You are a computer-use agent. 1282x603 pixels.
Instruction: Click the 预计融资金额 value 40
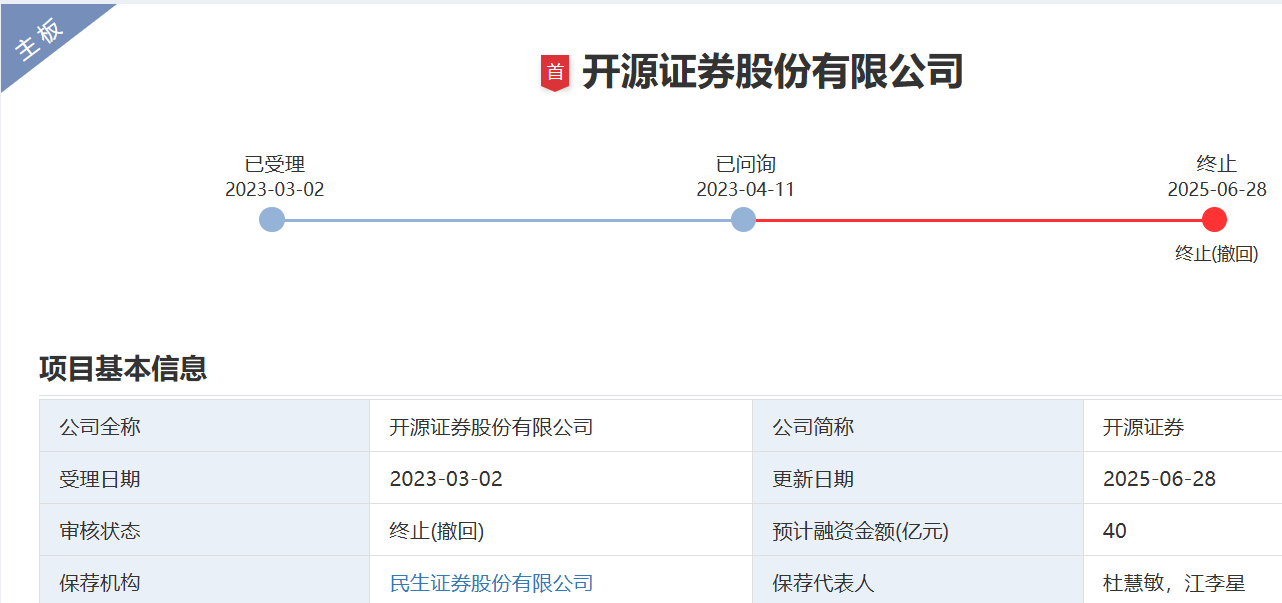pos(1115,531)
